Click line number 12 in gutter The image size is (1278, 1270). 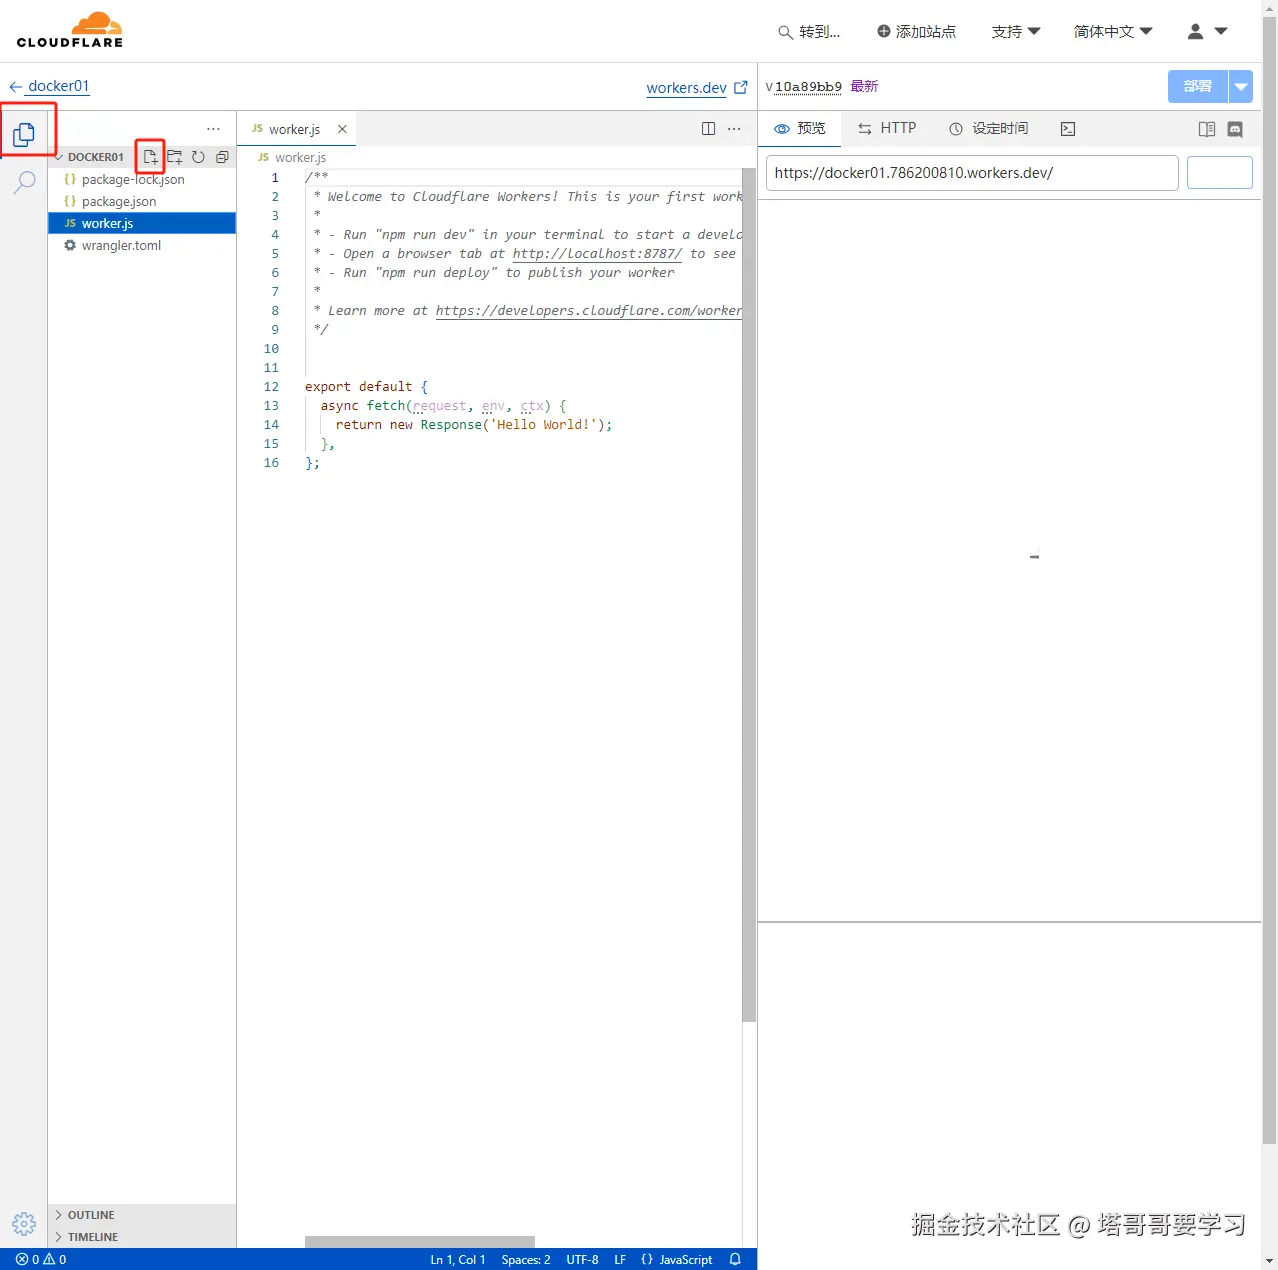[271, 387]
